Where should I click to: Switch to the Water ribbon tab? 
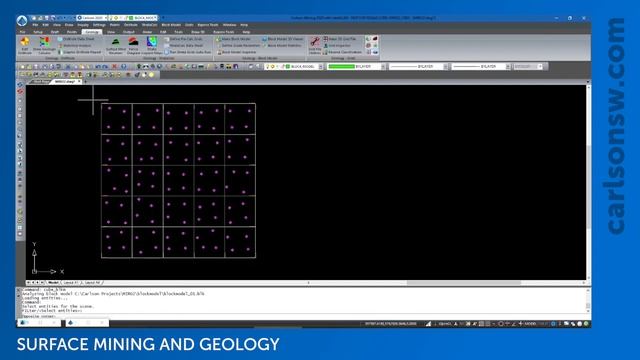(147, 31)
